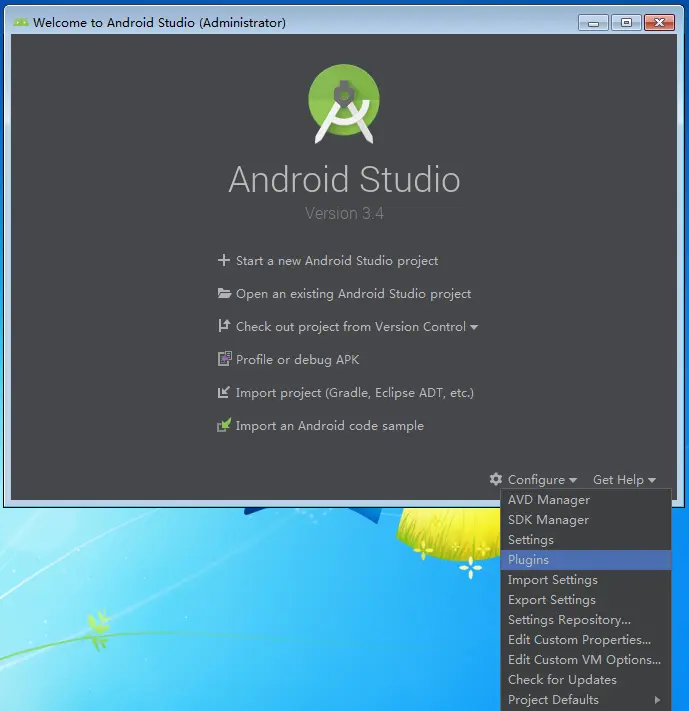Click the plus icon for new project
The width and height of the screenshot is (689, 711).
point(224,260)
